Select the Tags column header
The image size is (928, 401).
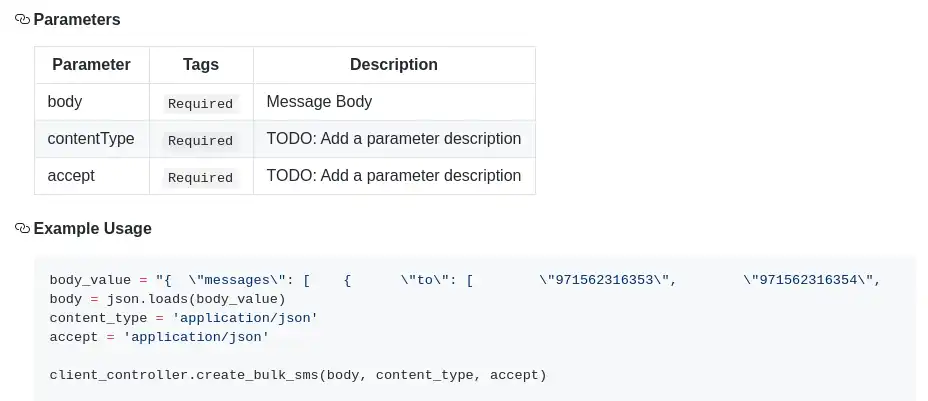(x=201, y=65)
